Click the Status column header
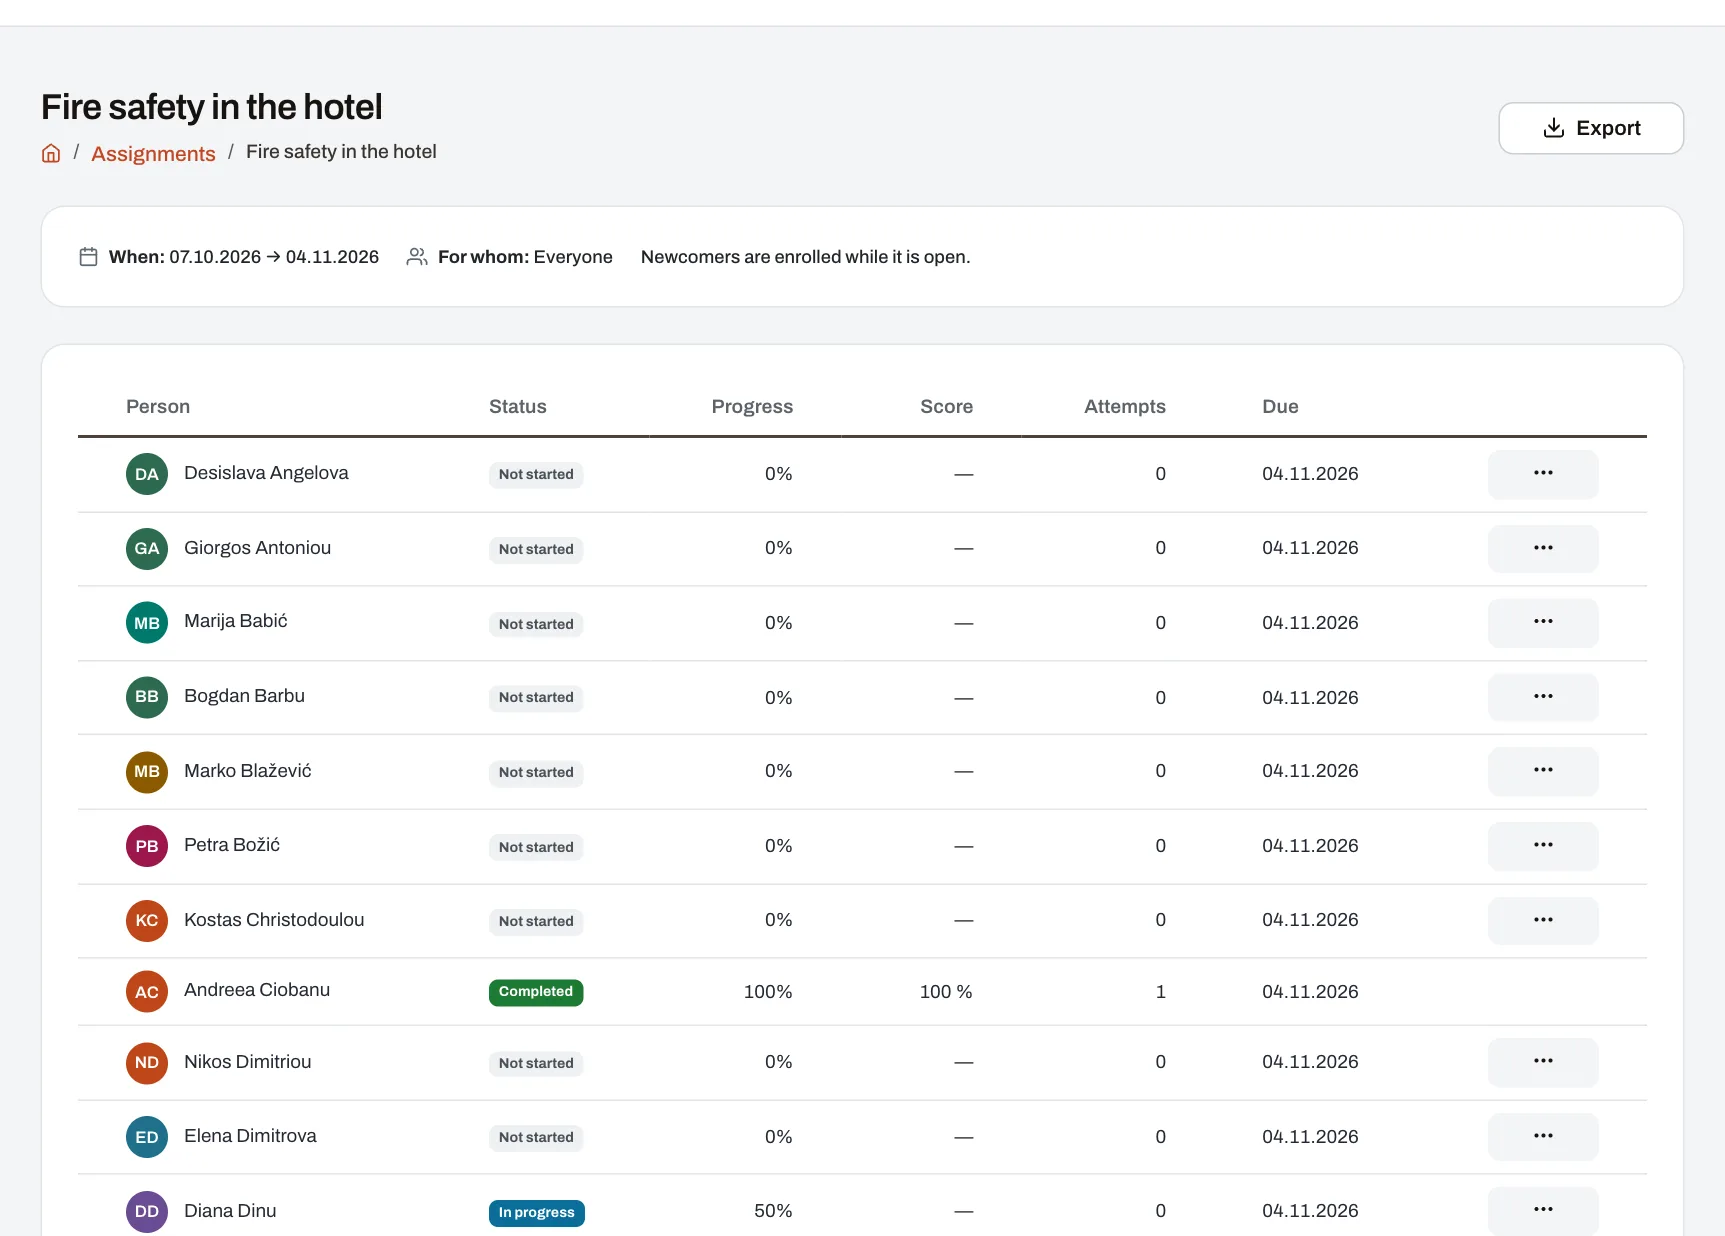This screenshot has width=1725, height=1236. (x=518, y=406)
